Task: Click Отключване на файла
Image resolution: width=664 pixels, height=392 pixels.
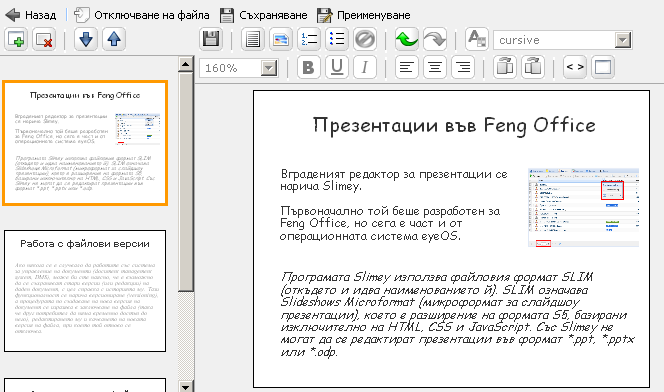Action: pyautogui.click(x=141, y=15)
